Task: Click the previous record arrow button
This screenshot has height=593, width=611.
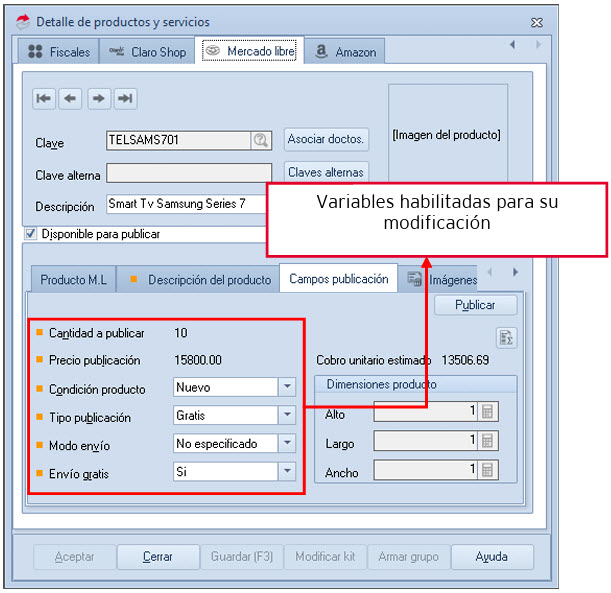Action: coord(70,98)
